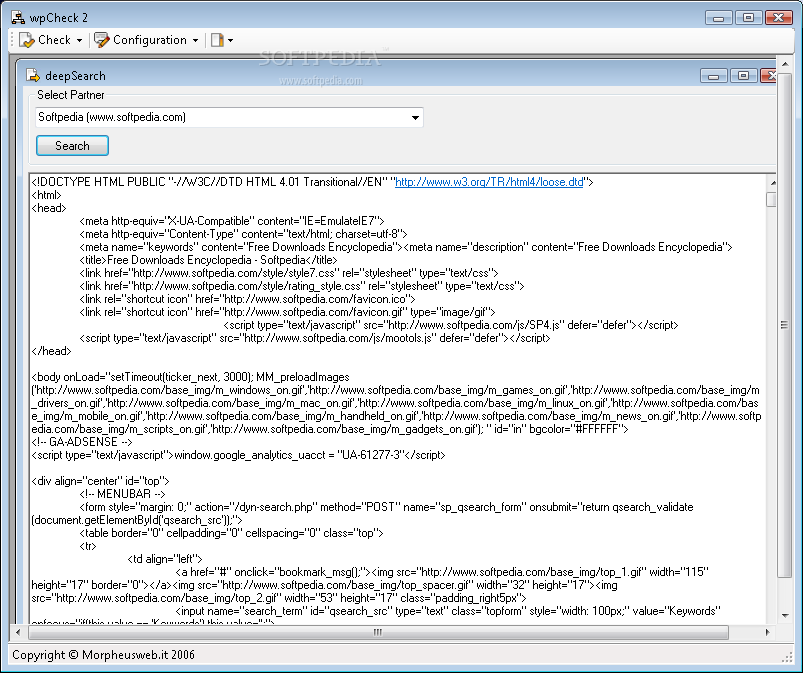Click the status bar resize grip

coord(787,658)
